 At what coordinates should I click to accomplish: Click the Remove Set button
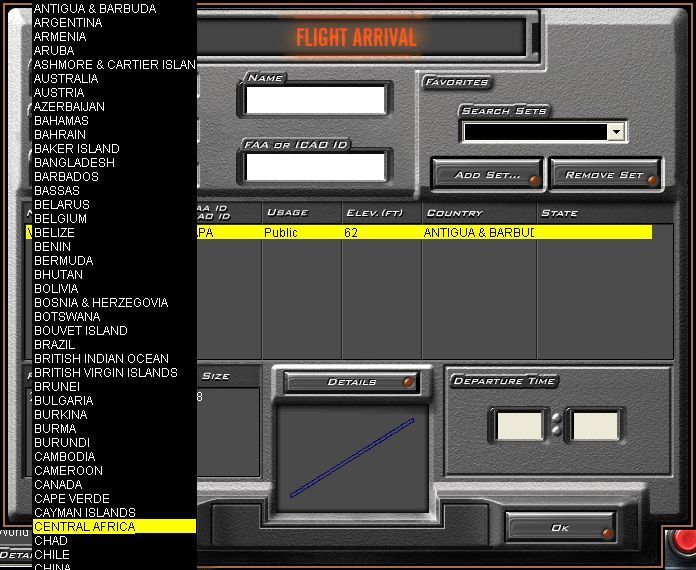tap(604, 175)
